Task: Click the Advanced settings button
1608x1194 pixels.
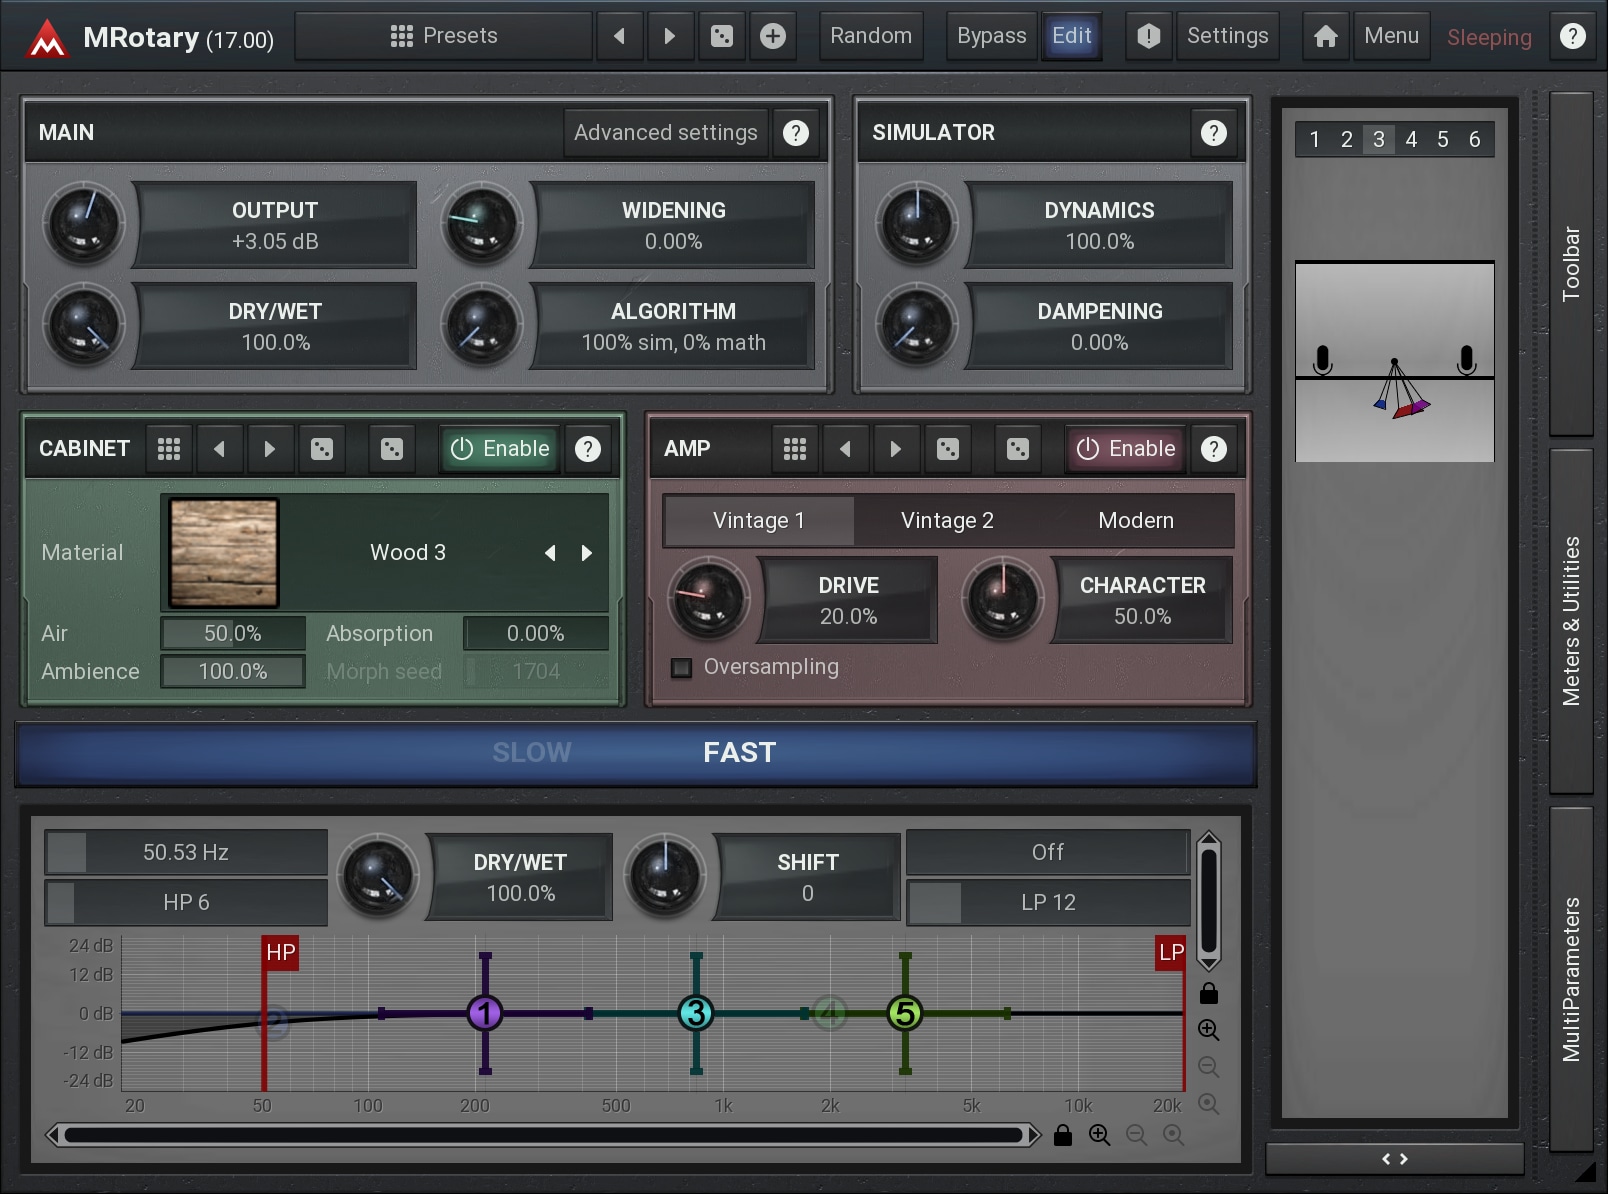Action: 665,133
